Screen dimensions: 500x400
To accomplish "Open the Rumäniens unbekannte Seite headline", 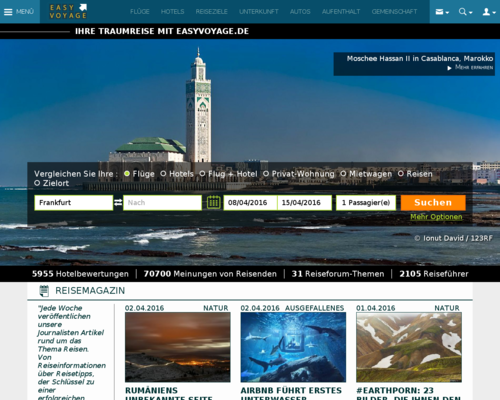I will (x=168, y=394).
